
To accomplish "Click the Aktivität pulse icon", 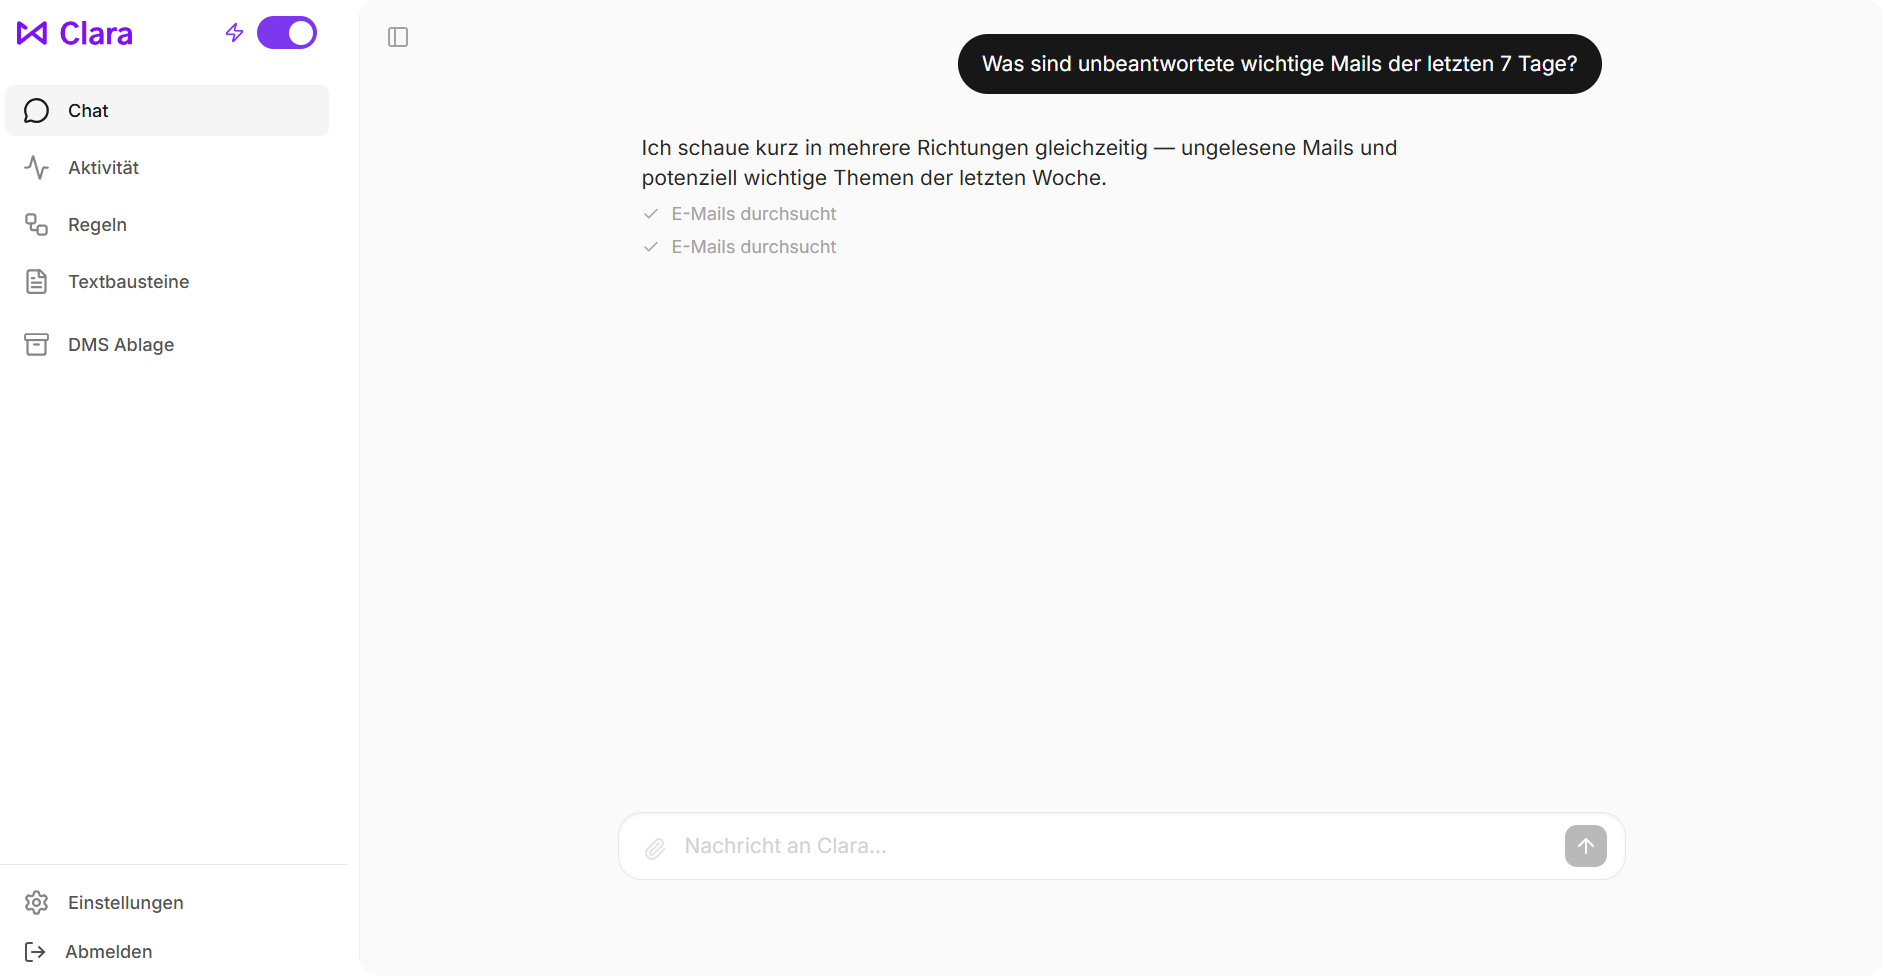I will (36, 168).
